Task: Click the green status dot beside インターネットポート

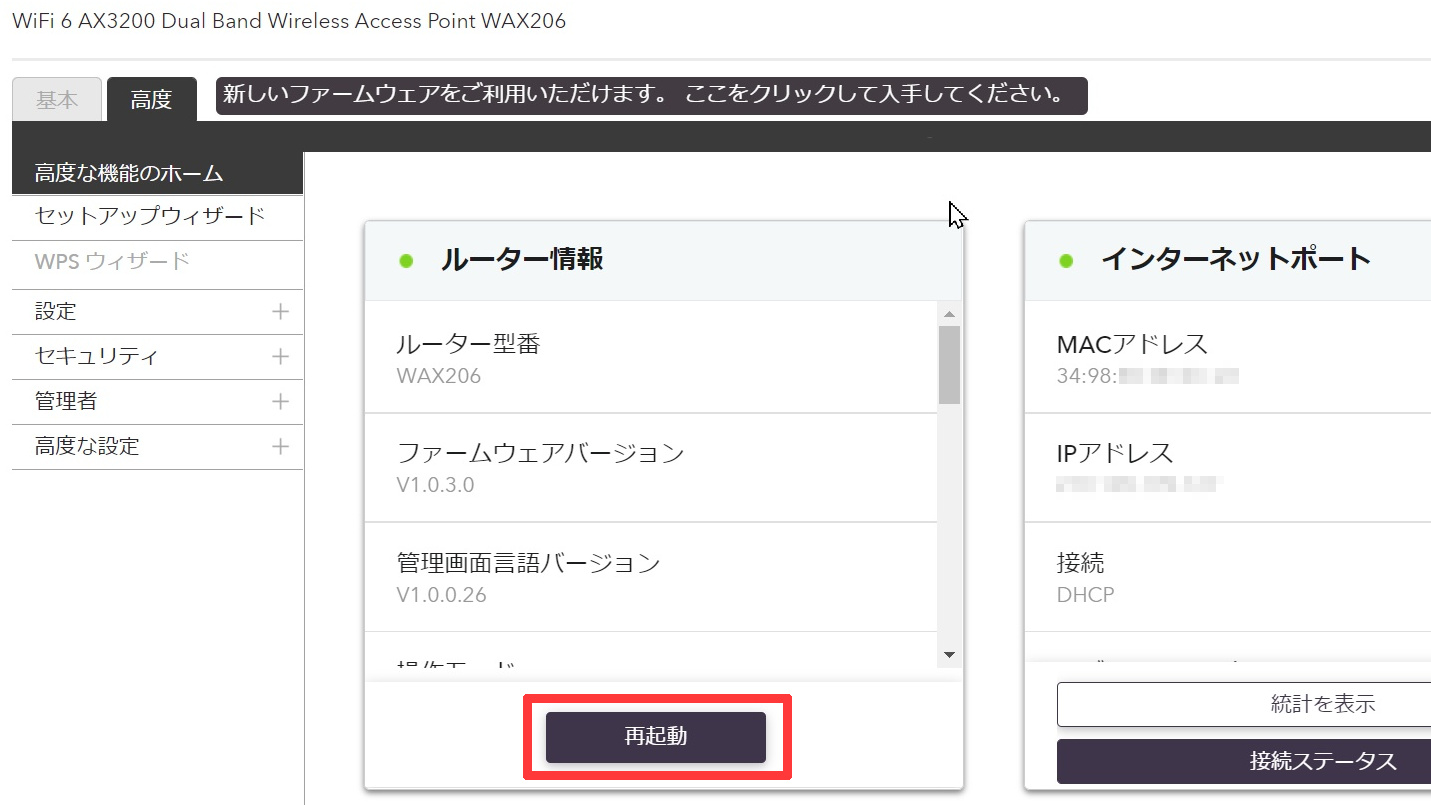Action: pos(1066,261)
